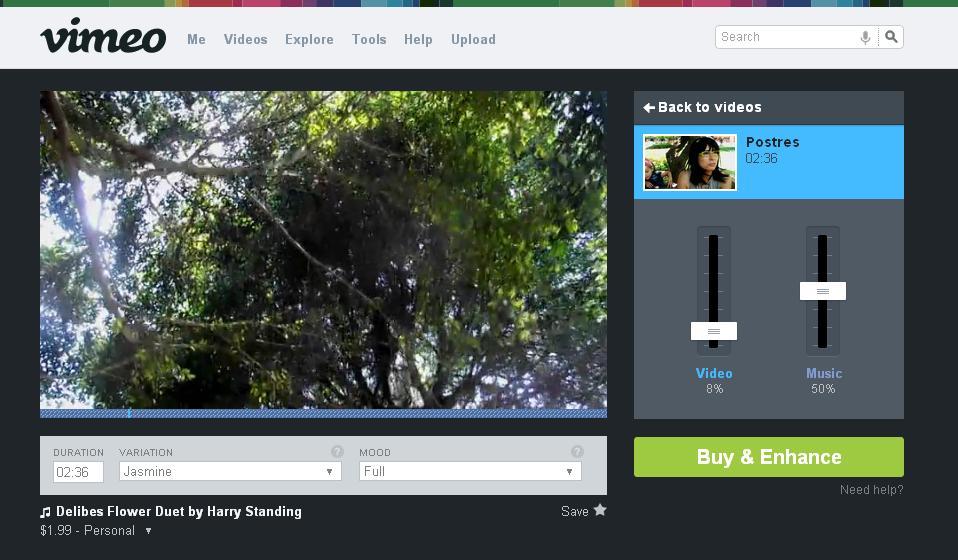The height and width of the screenshot is (560, 958).
Task: Click the microphone voice search icon
Action: [865, 37]
